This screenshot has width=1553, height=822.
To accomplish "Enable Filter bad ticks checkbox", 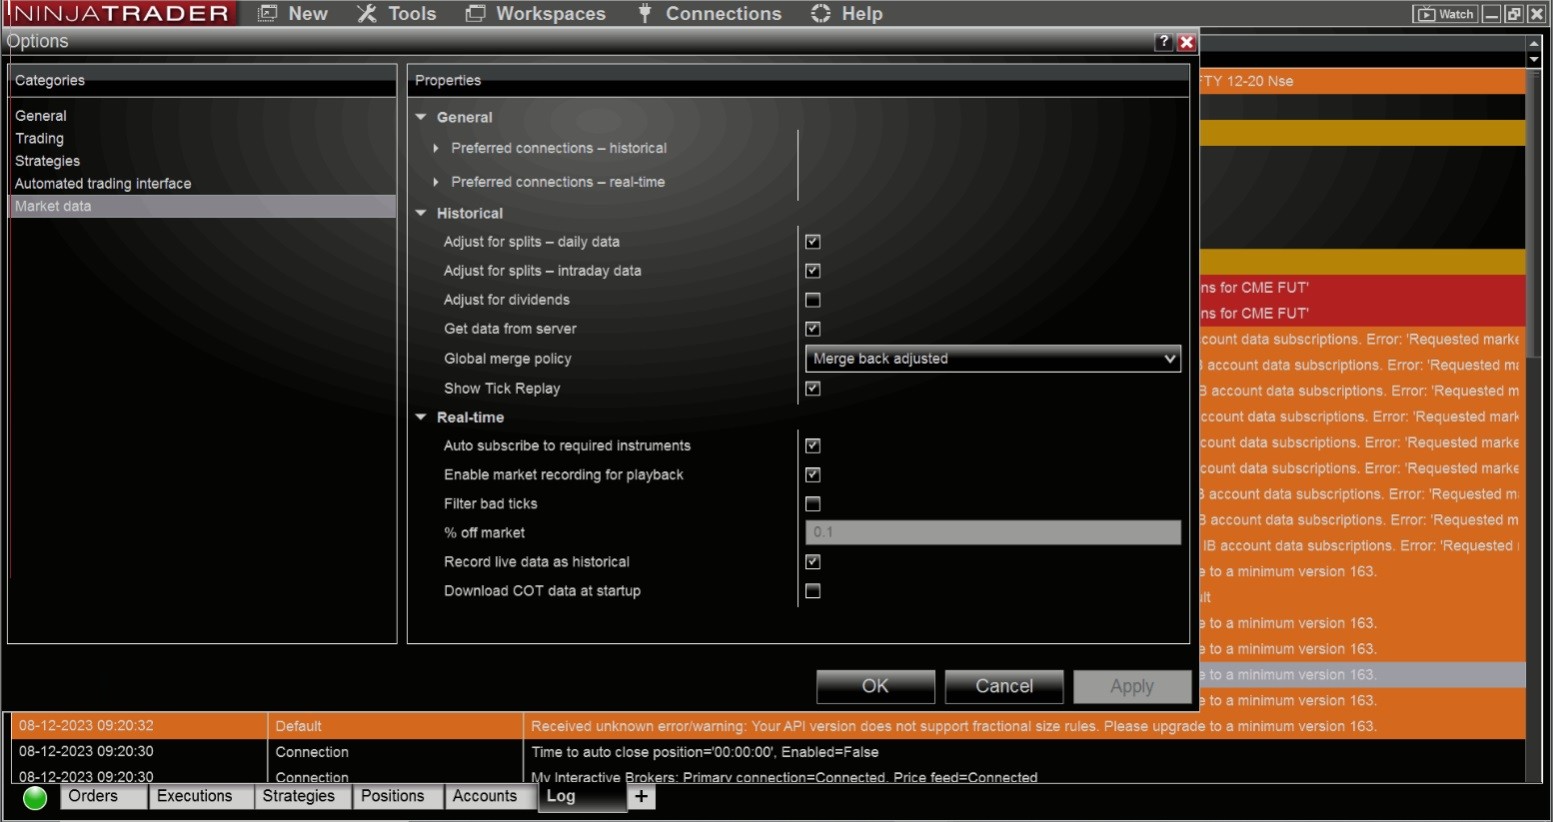I will [x=813, y=504].
